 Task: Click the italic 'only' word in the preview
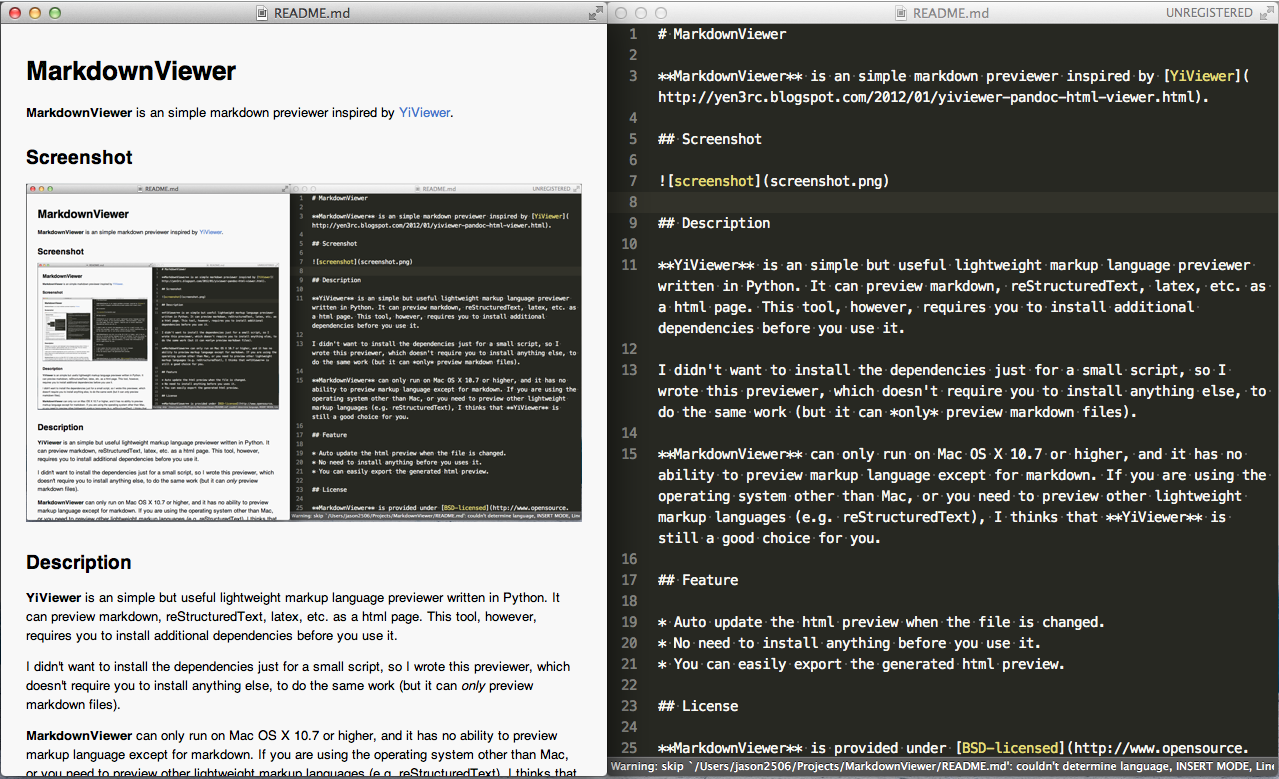pyautogui.click(x=474, y=686)
